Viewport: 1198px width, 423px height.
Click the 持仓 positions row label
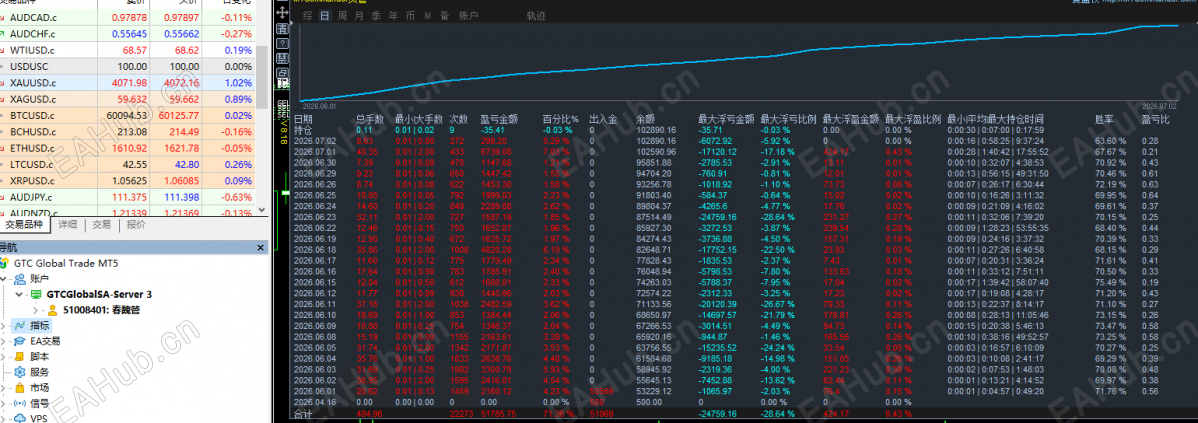303,130
